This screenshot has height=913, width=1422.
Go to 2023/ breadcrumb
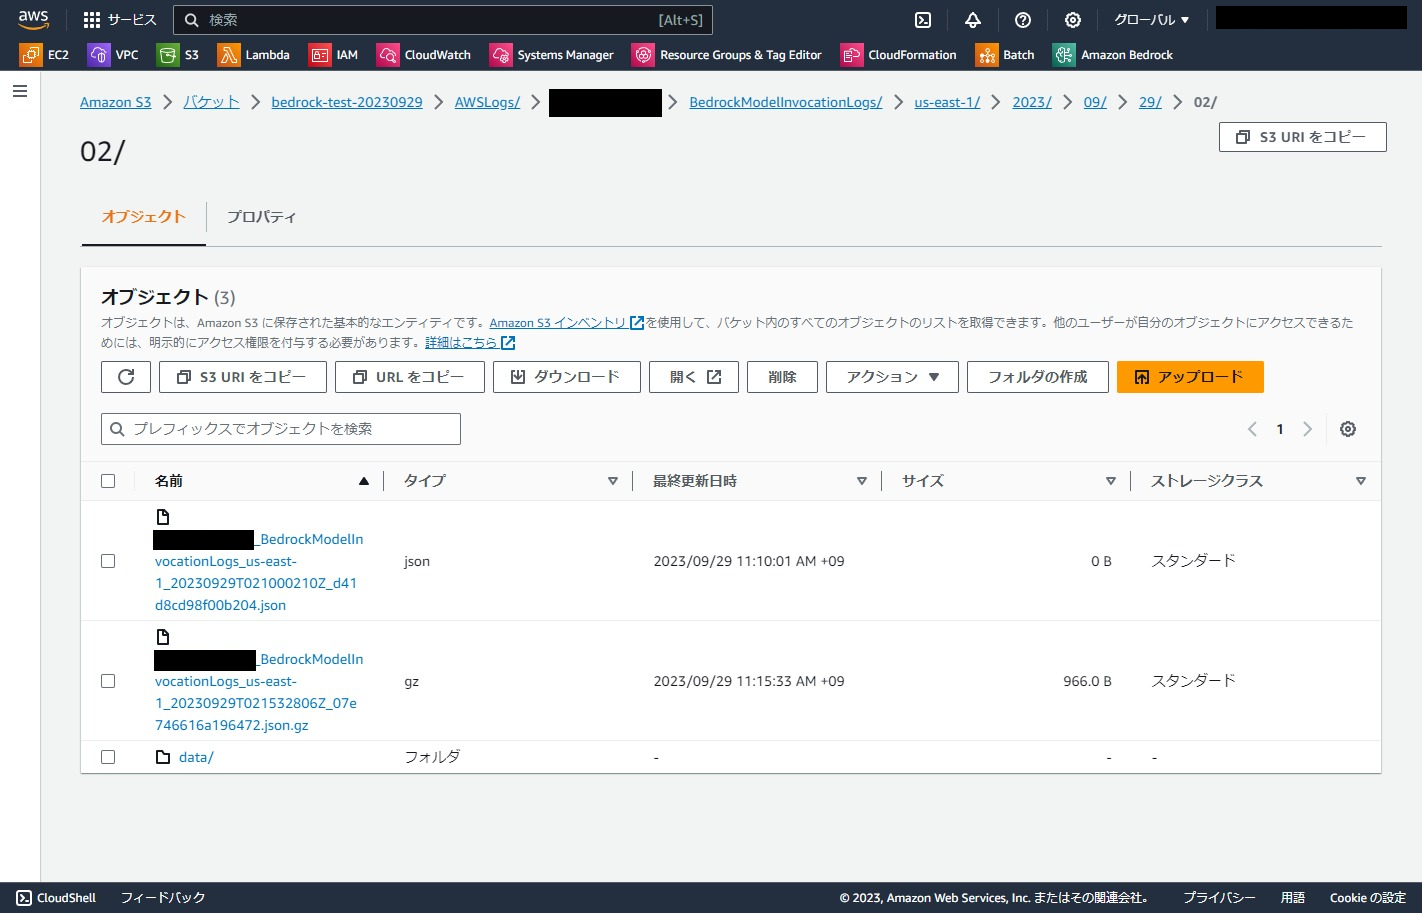[x=1032, y=102]
